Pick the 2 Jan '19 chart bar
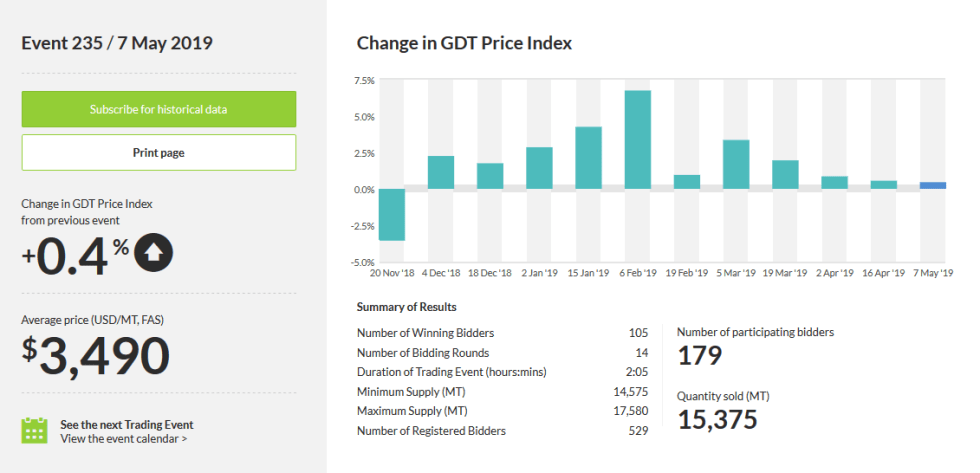The image size is (980, 473). point(539,168)
